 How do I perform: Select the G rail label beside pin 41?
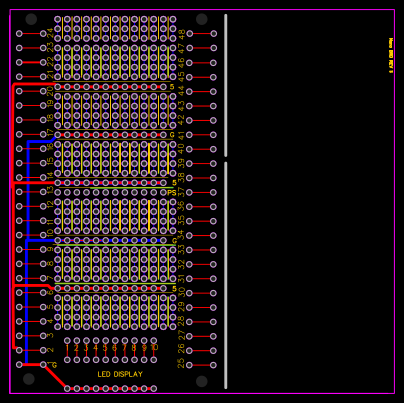(172, 135)
